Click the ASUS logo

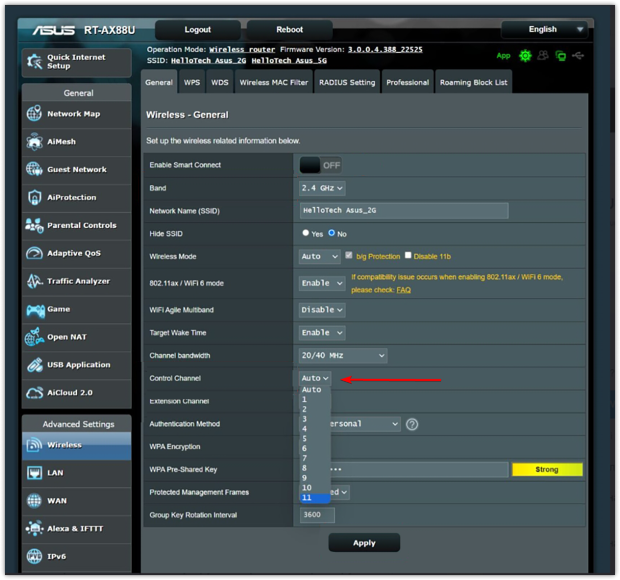[x=53, y=30]
